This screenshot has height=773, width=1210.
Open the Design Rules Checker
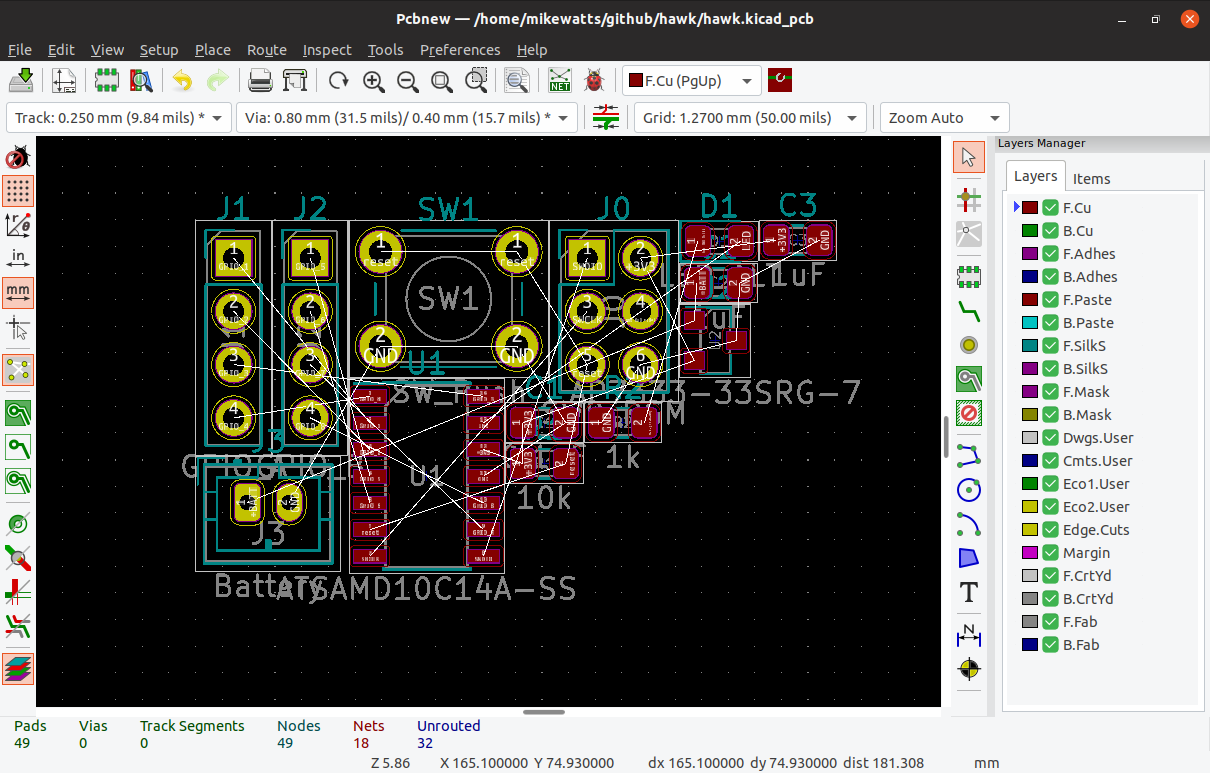[593, 80]
